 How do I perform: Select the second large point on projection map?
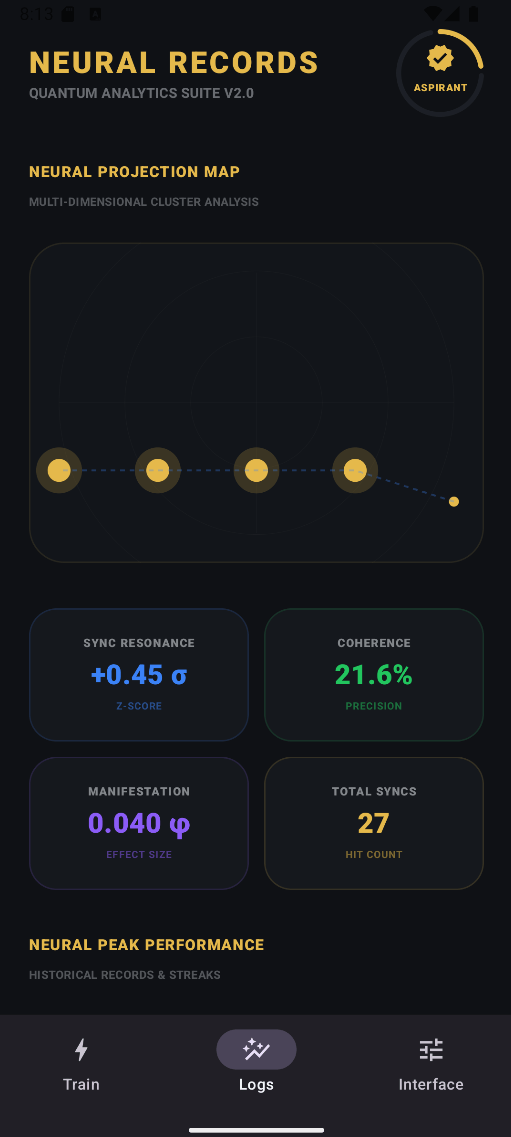[x=157, y=470]
